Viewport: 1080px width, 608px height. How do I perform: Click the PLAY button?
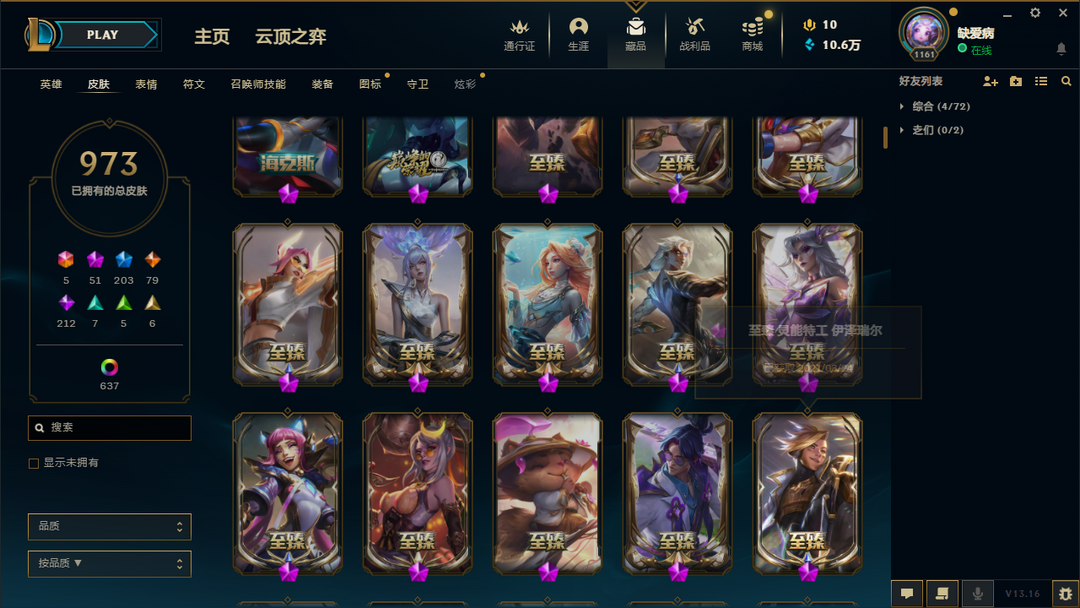tap(103, 34)
